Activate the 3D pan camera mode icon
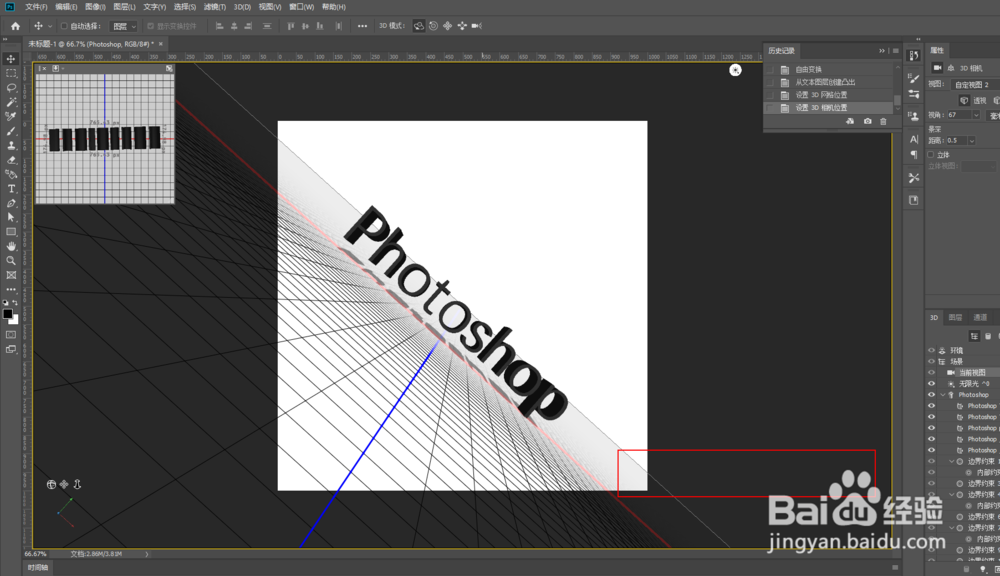1000x576 pixels. pyautogui.click(x=447, y=26)
